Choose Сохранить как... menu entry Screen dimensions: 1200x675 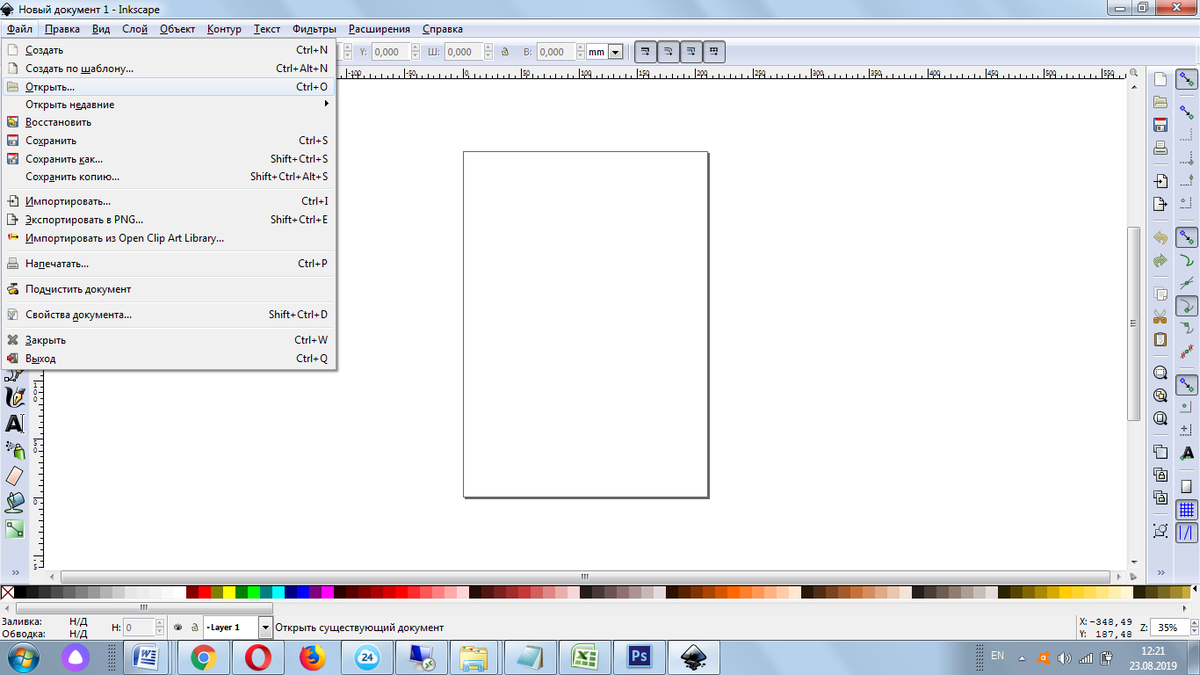[168, 159]
